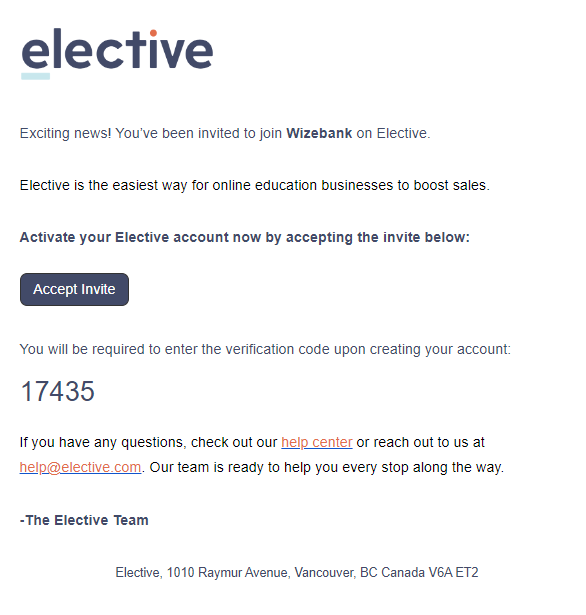Screen dimensions: 586x615
Task: Click the "You will be required to enter" sentence
Action: pyautogui.click(x=265, y=349)
